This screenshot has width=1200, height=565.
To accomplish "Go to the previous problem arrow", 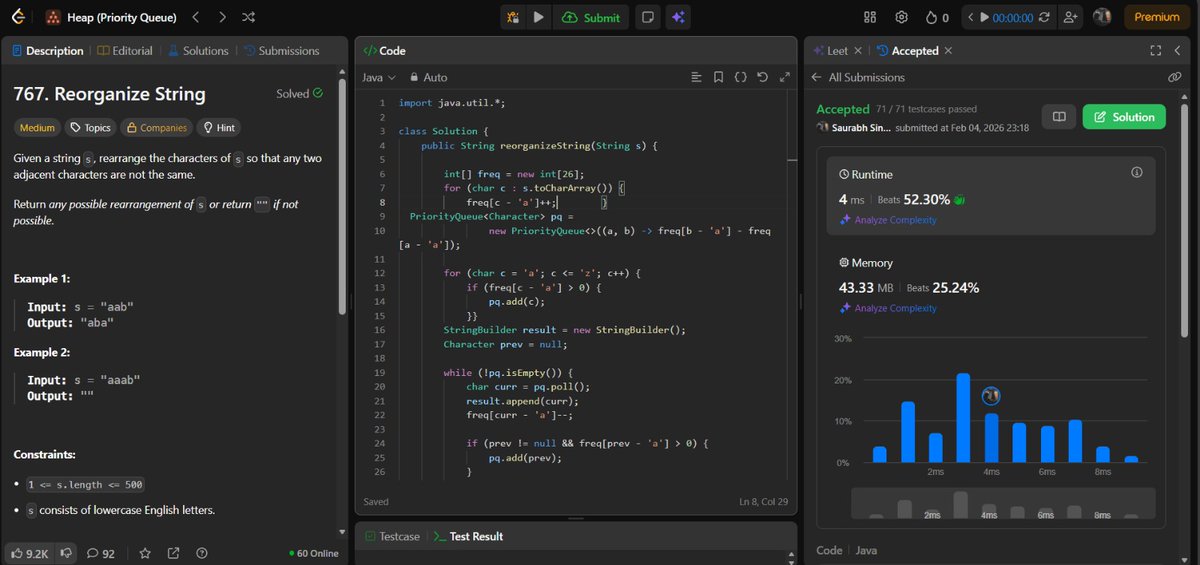I will (x=196, y=17).
